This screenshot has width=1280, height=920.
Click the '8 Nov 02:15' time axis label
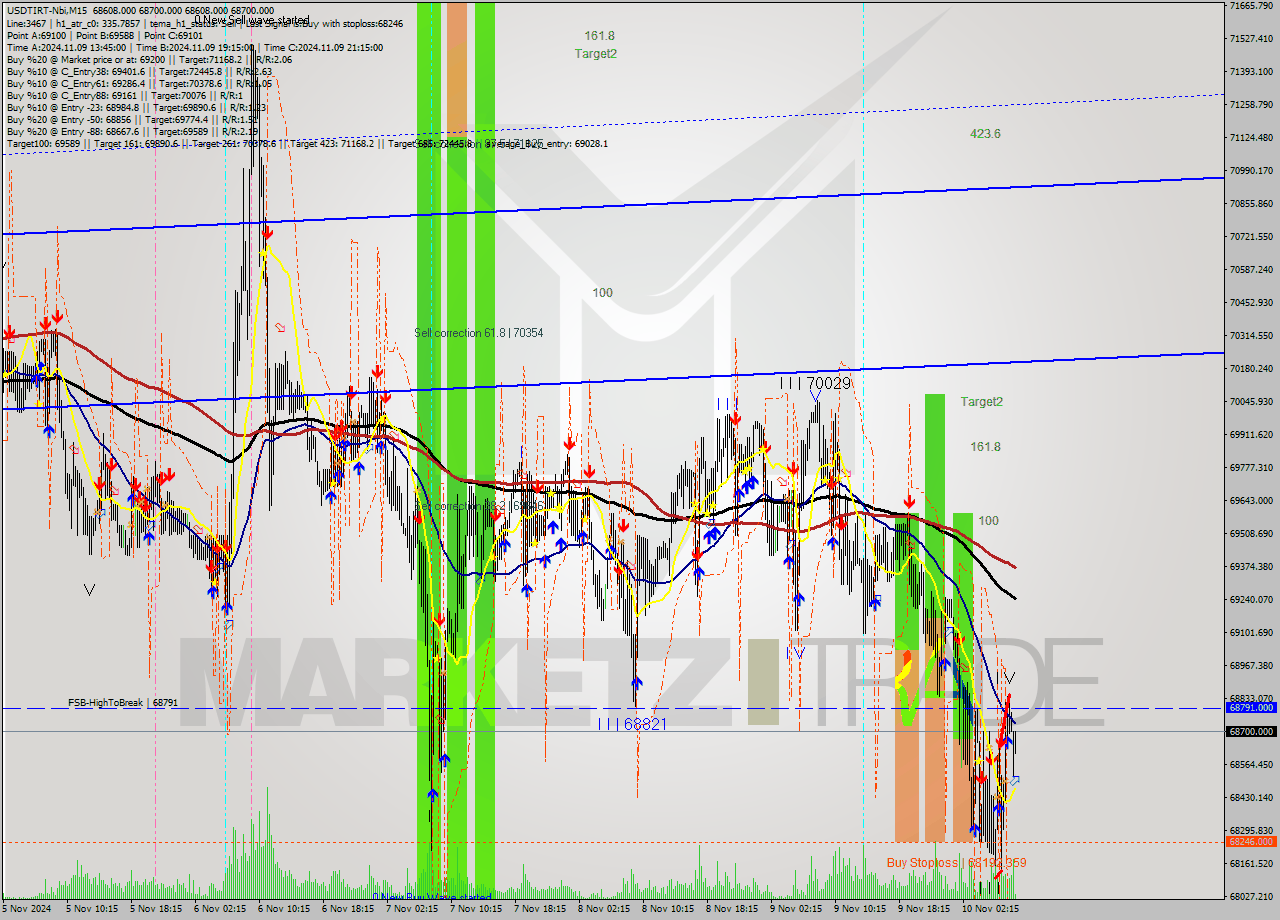606,910
